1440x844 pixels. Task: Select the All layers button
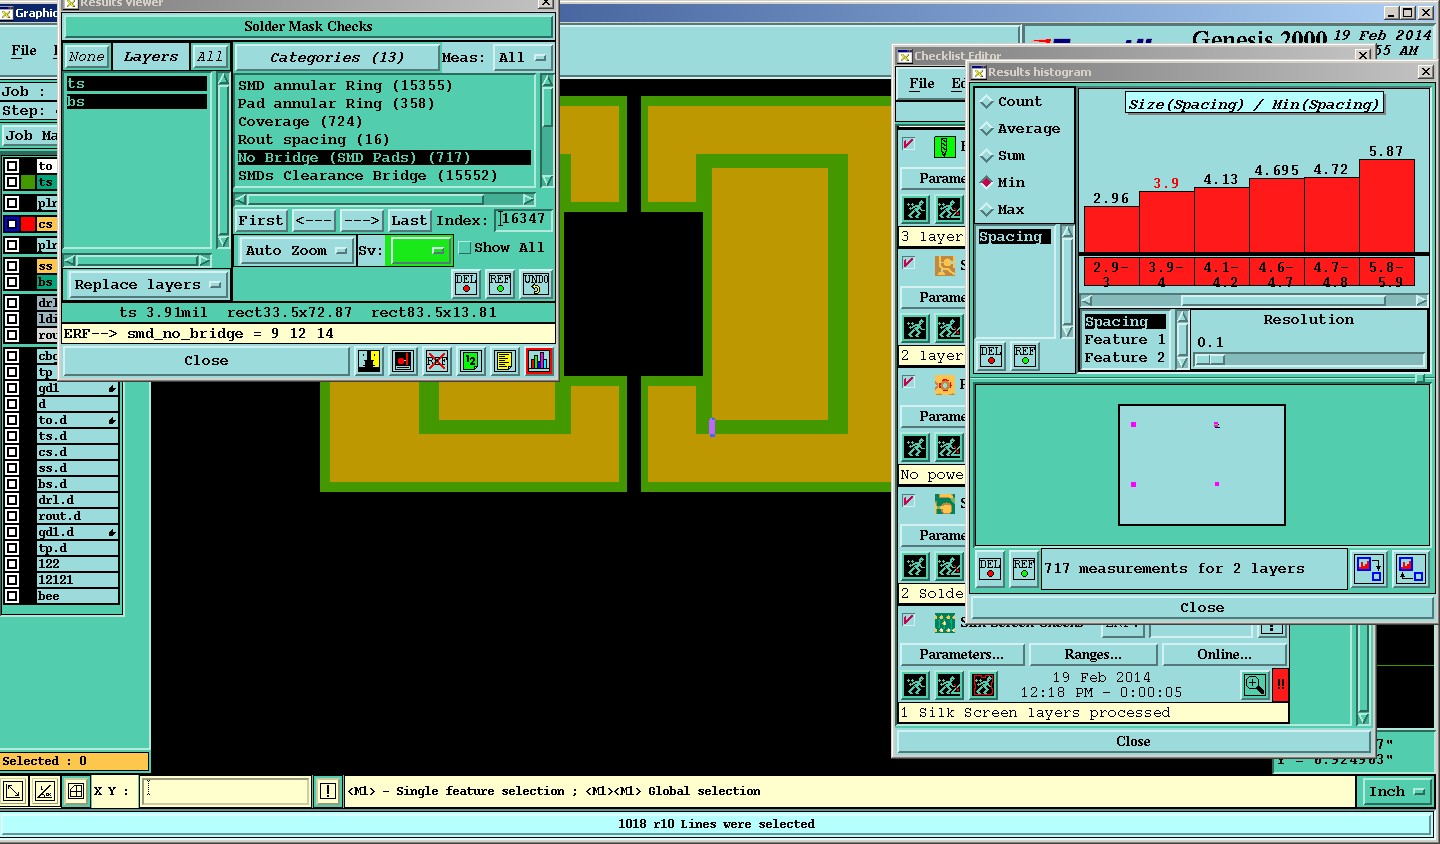point(210,57)
